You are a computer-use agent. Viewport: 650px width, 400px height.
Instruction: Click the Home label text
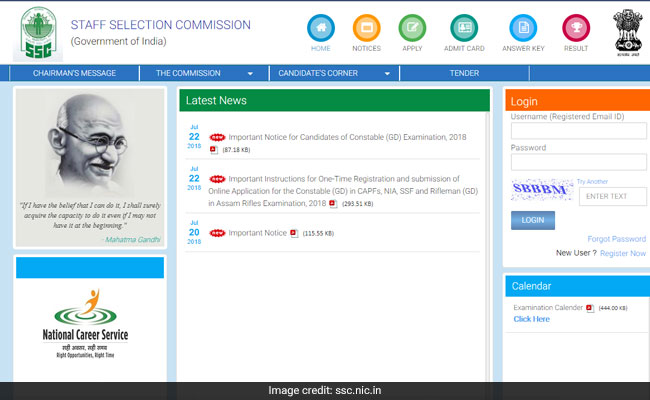coord(321,48)
